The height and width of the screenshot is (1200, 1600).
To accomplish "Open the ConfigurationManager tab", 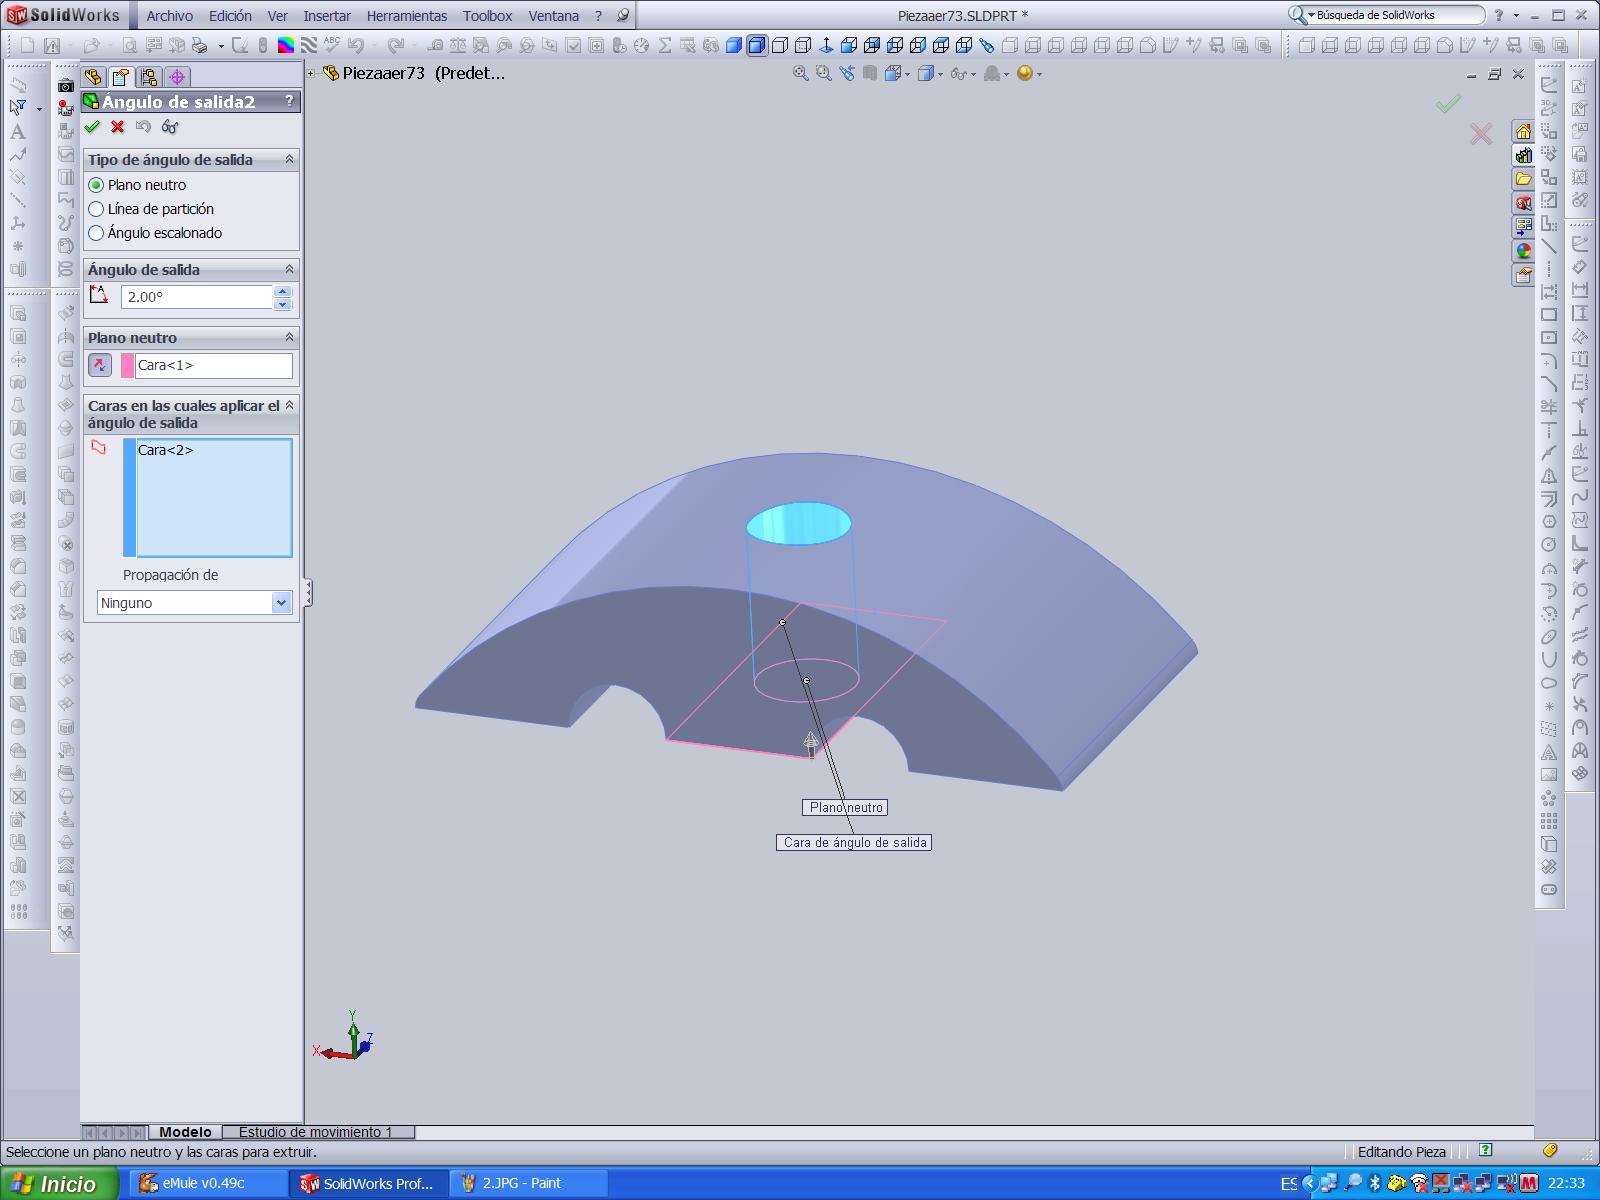I will 149,77.
